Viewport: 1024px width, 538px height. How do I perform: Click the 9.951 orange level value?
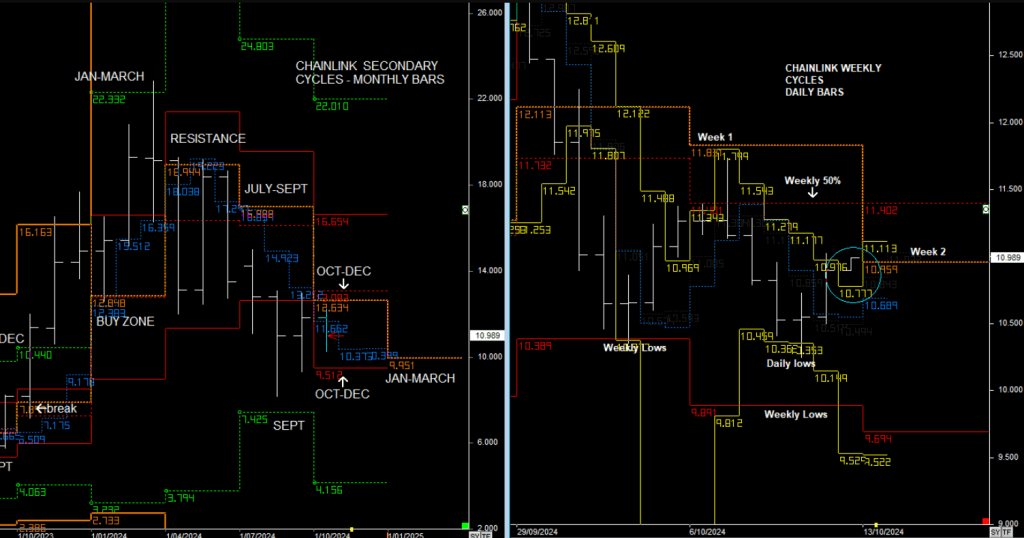pos(402,366)
